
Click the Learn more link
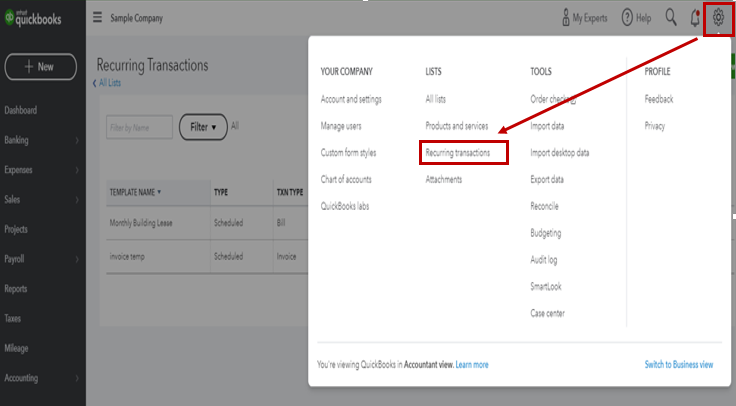tap(472, 365)
